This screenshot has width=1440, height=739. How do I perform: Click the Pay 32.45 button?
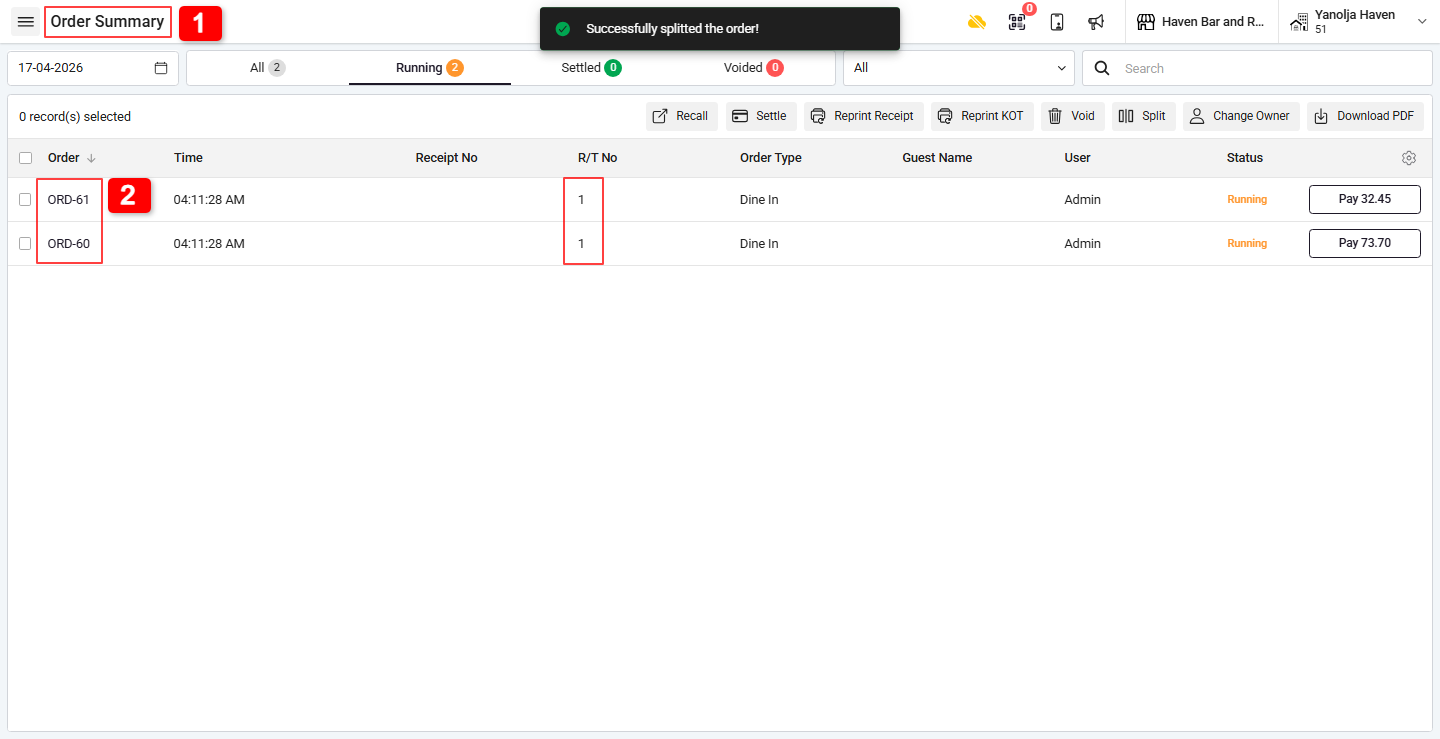click(x=1365, y=199)
